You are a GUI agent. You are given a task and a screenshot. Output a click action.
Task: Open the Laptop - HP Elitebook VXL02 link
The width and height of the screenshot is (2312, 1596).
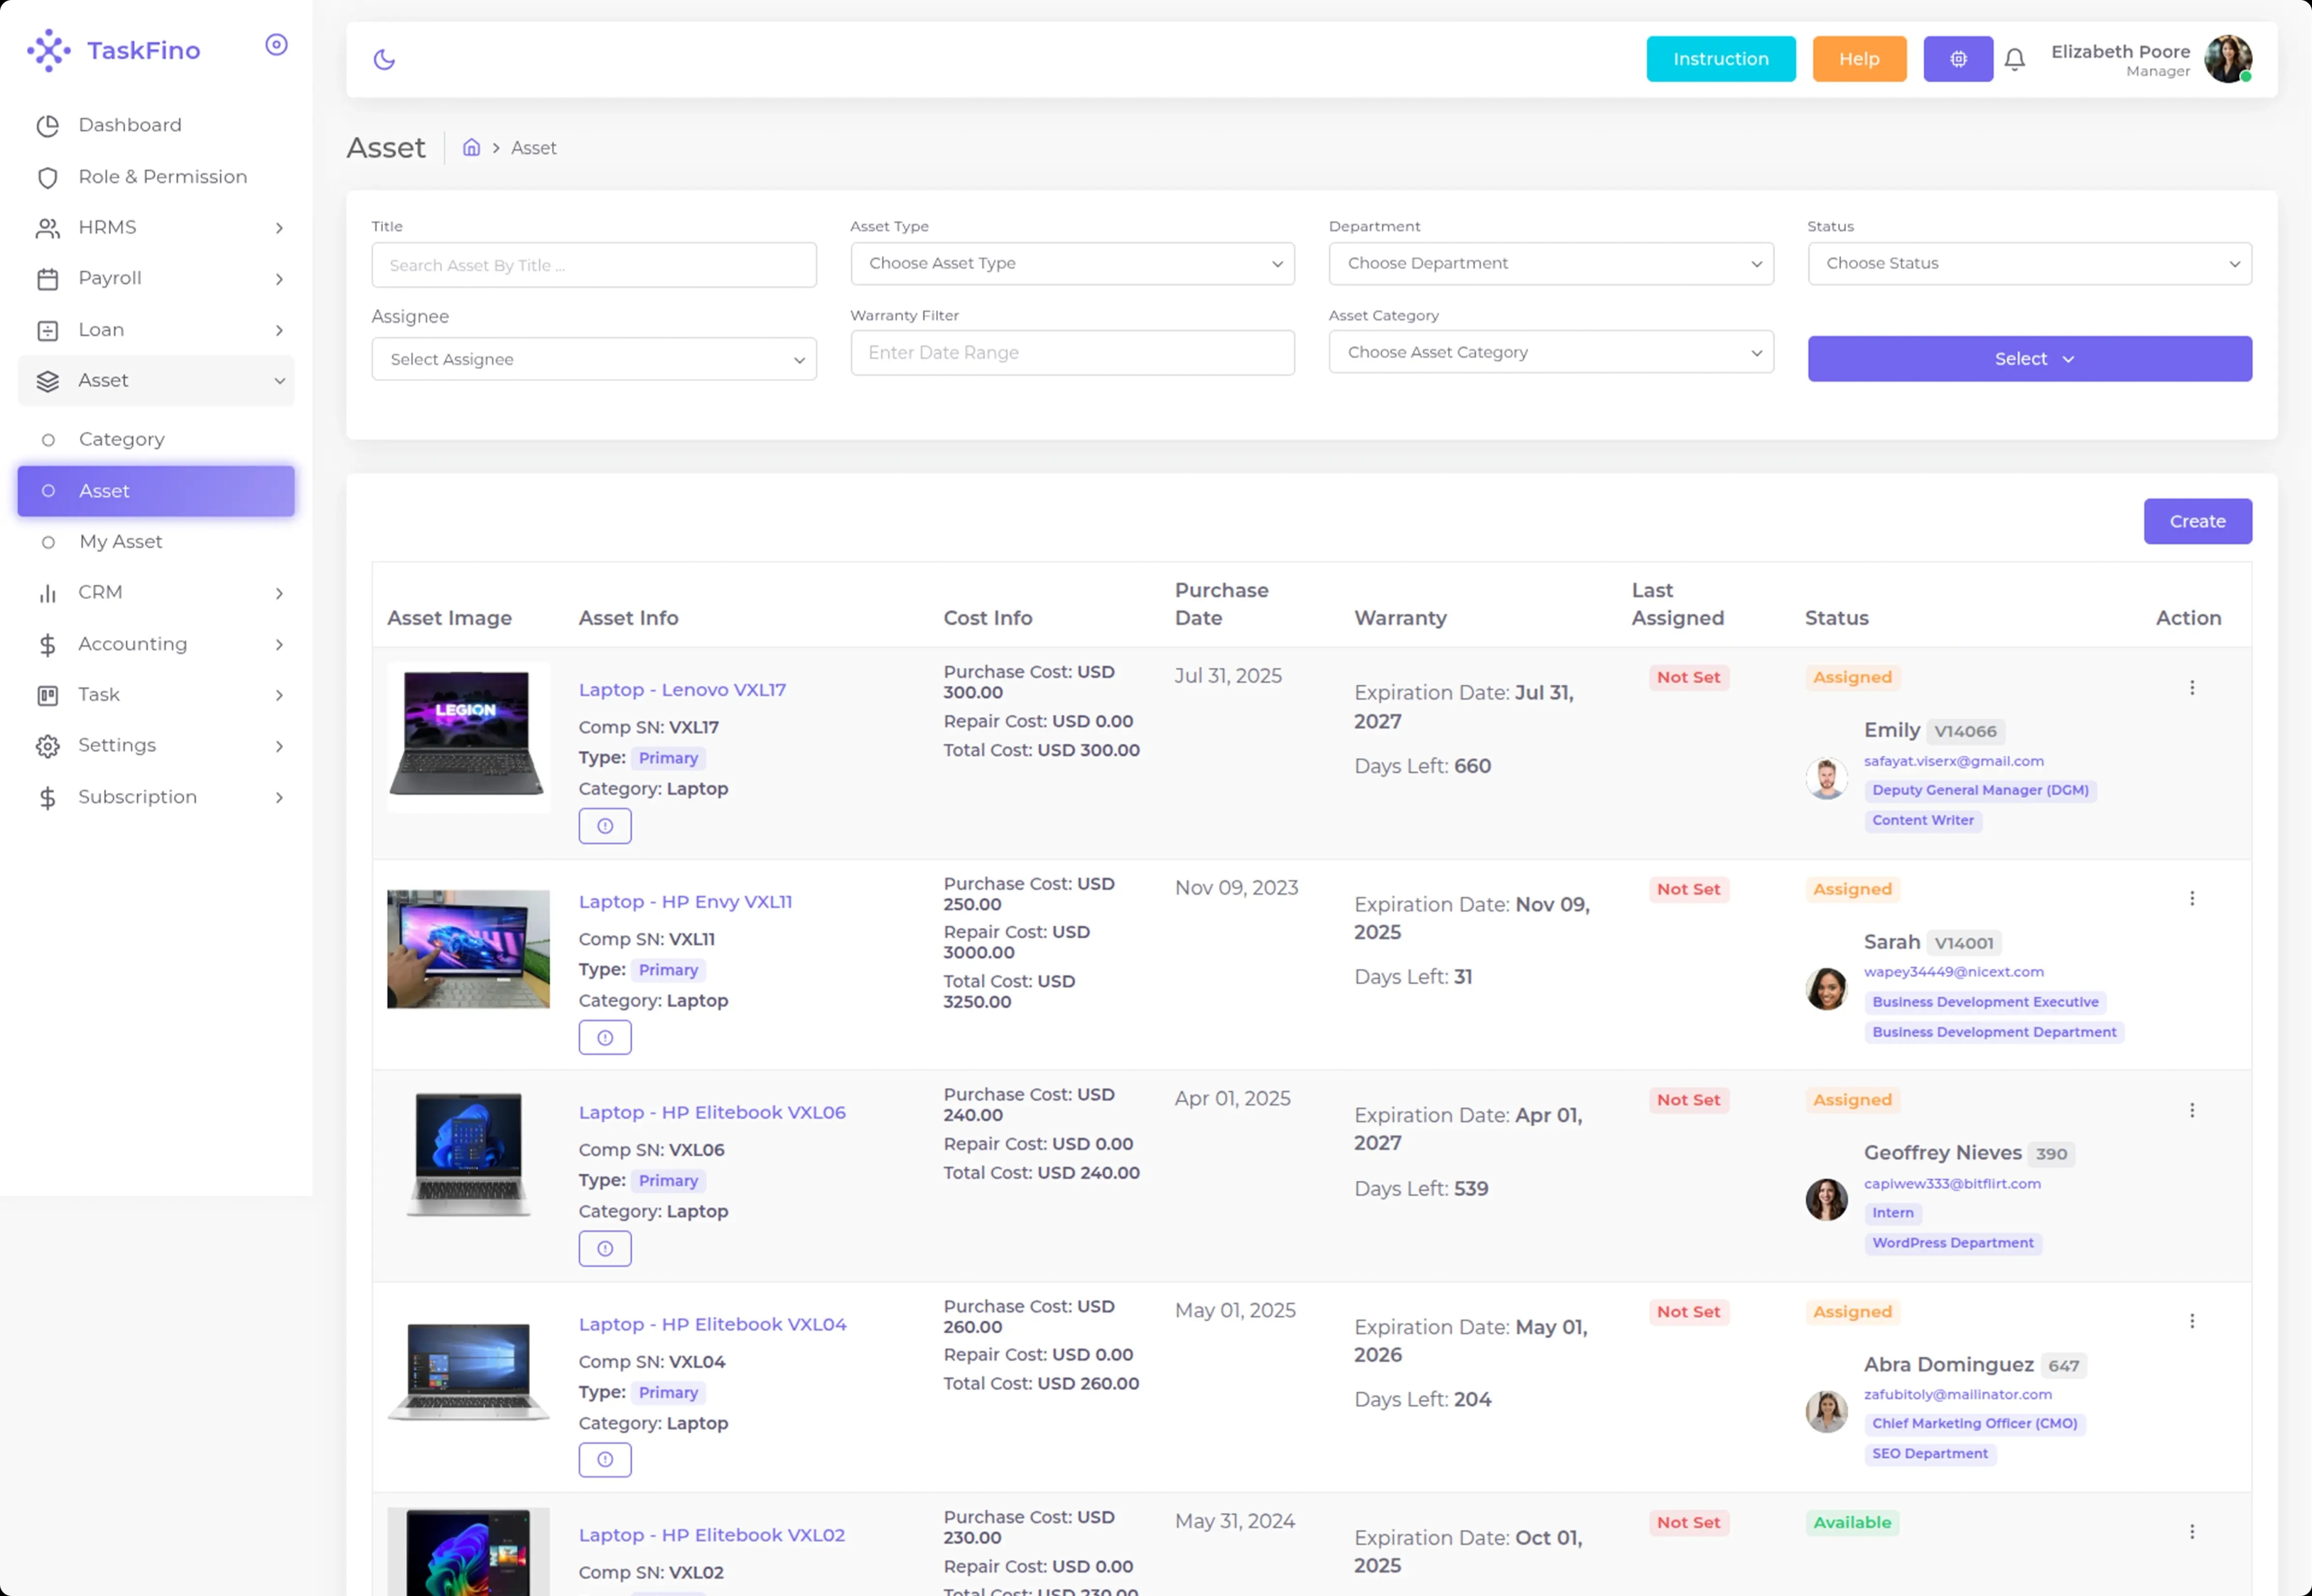coord(711,1535)
